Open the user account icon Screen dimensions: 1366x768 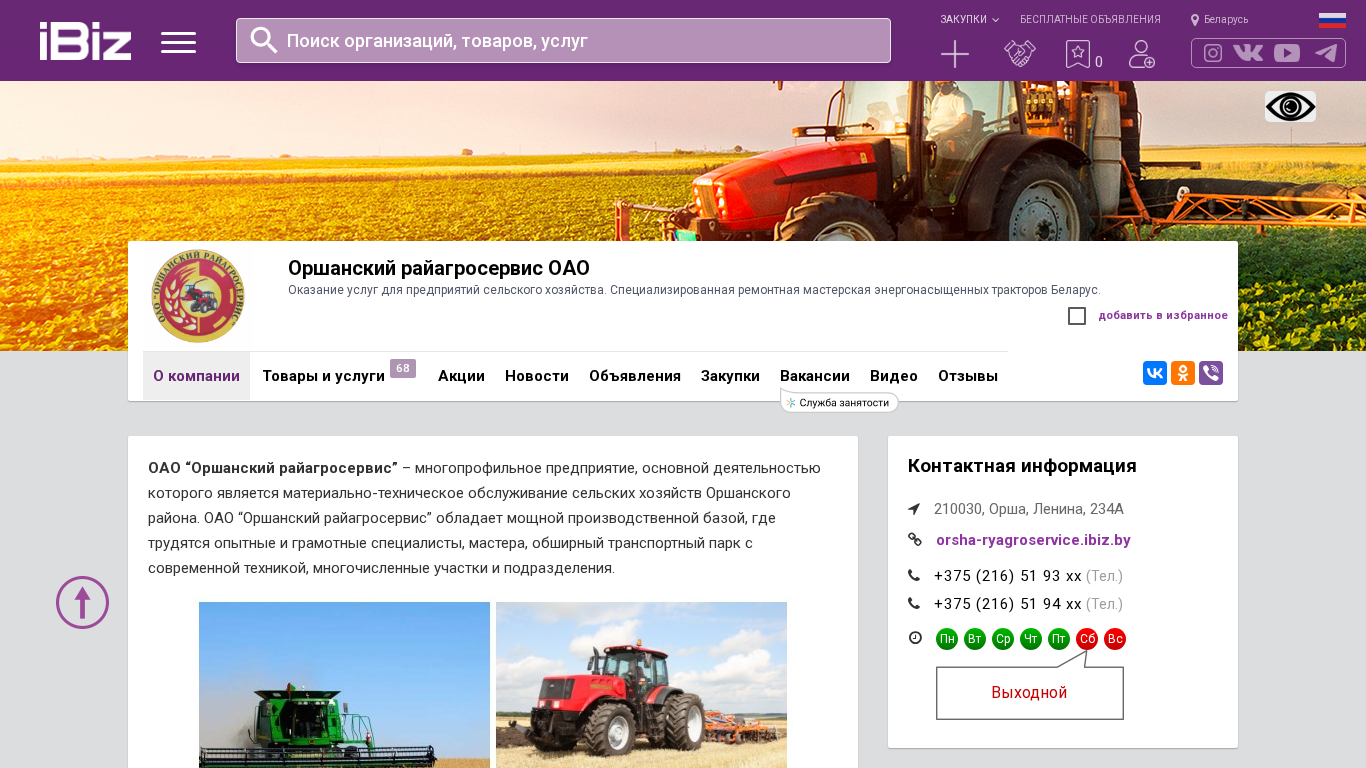(1142, 54)
